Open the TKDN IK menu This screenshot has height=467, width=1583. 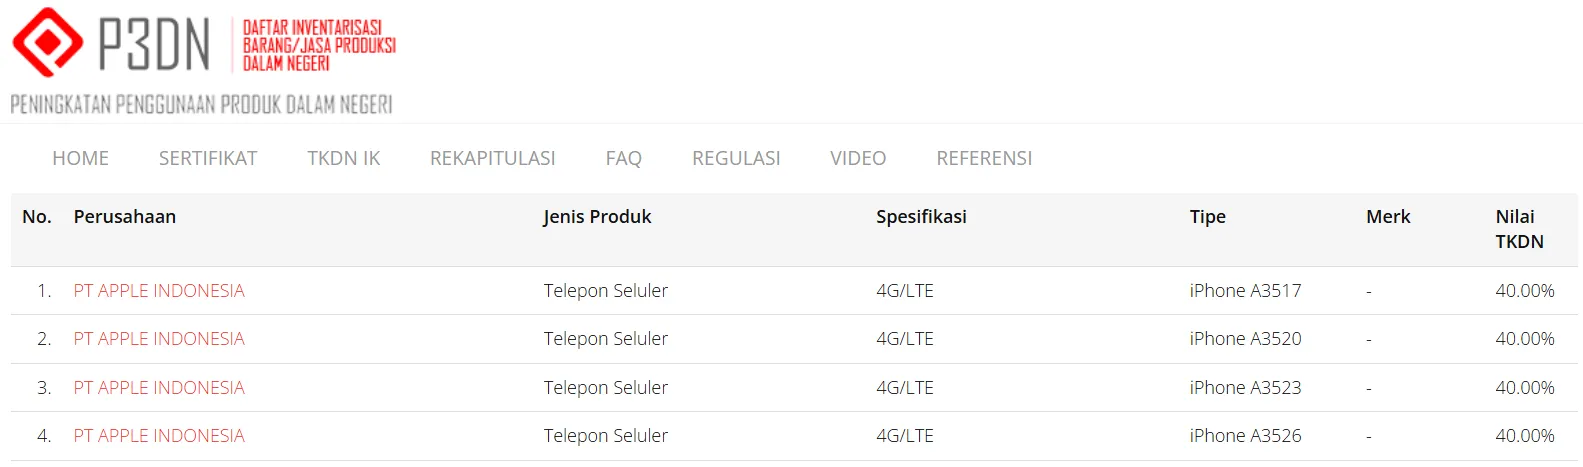[x=344, y=158]
